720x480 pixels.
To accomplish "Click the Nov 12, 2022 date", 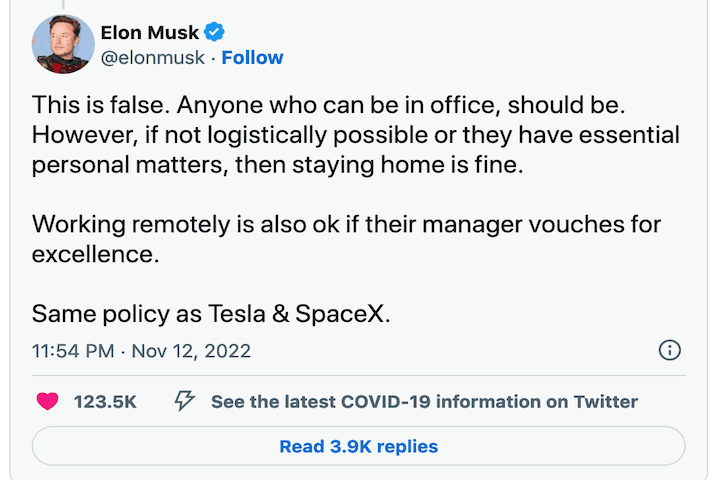I will (x=192, y=351).
